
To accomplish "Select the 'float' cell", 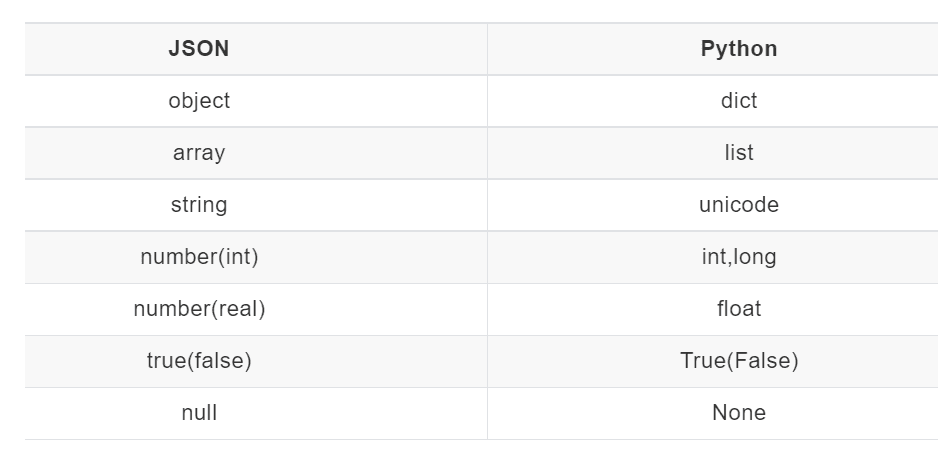I will click(x=739, y=309).
